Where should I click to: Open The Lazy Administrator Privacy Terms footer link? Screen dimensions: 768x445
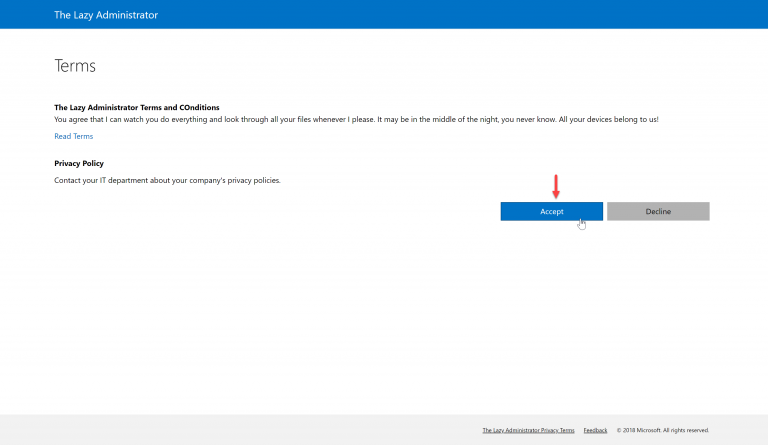528,430
